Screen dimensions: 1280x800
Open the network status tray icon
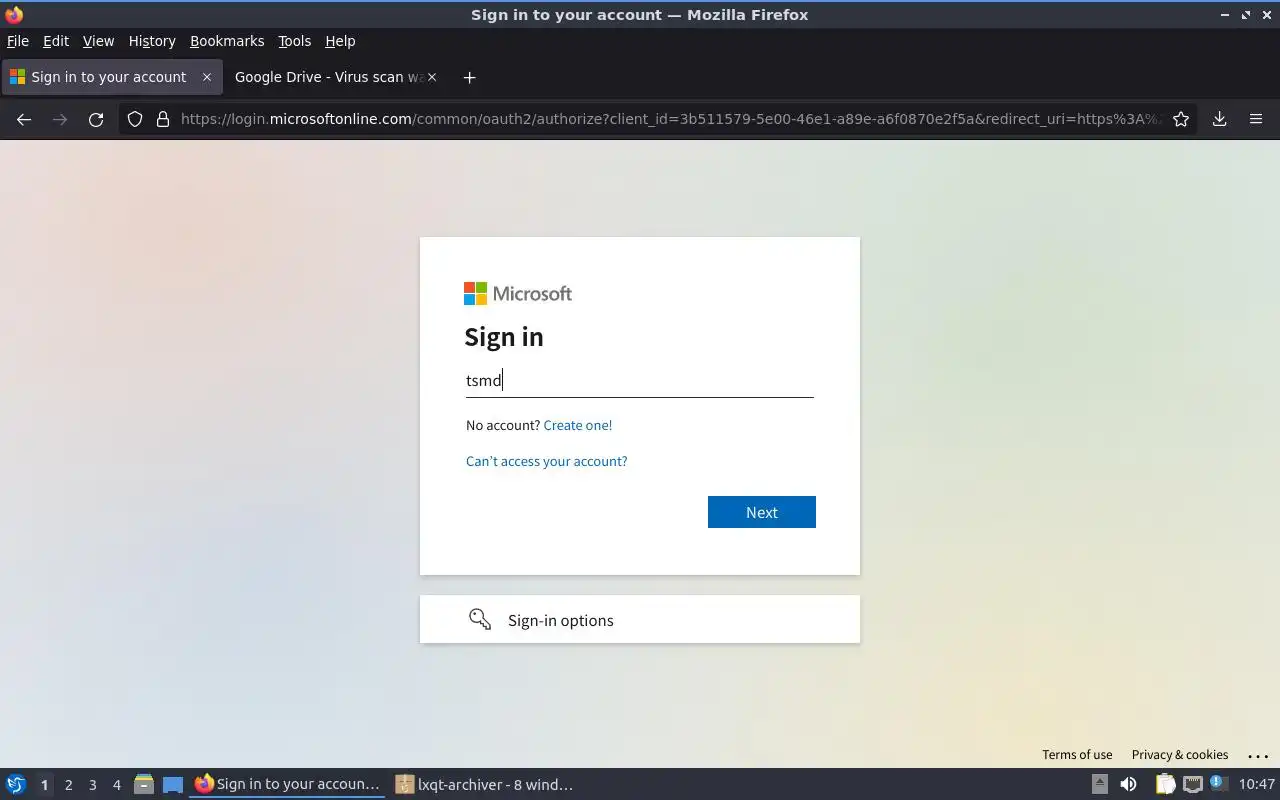coord(1192,784)
